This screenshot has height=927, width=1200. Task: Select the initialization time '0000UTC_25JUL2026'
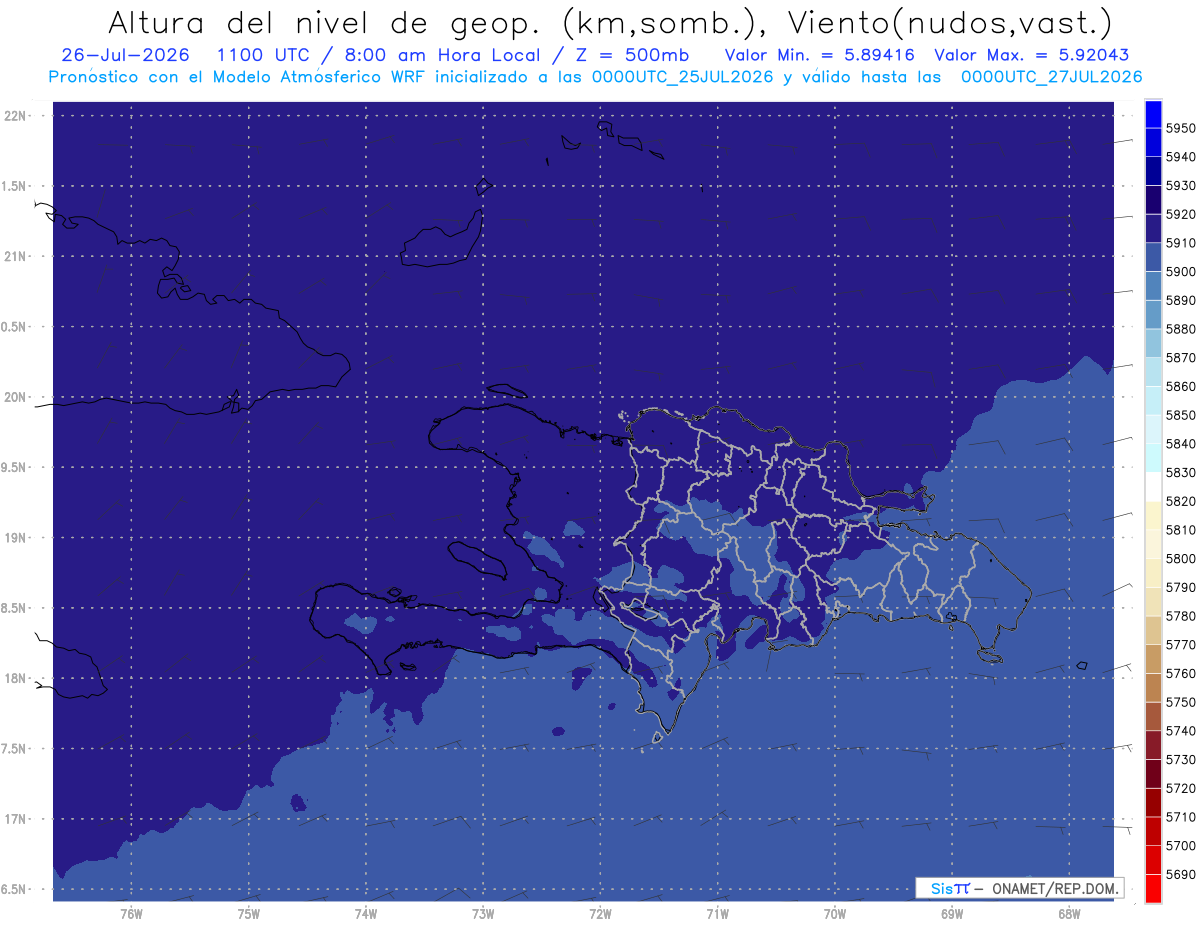(684, 77)
